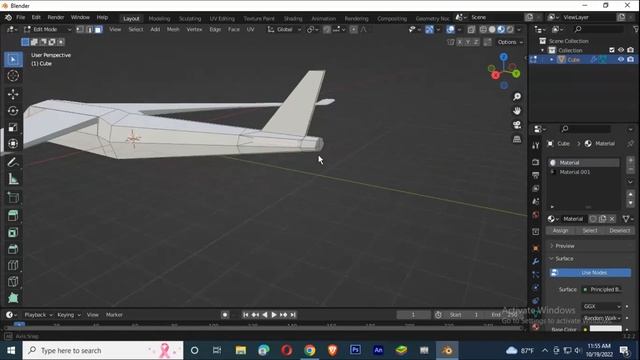Enable face select mode
The height and width of the screenshot is (360, 640).
point(98,29)
